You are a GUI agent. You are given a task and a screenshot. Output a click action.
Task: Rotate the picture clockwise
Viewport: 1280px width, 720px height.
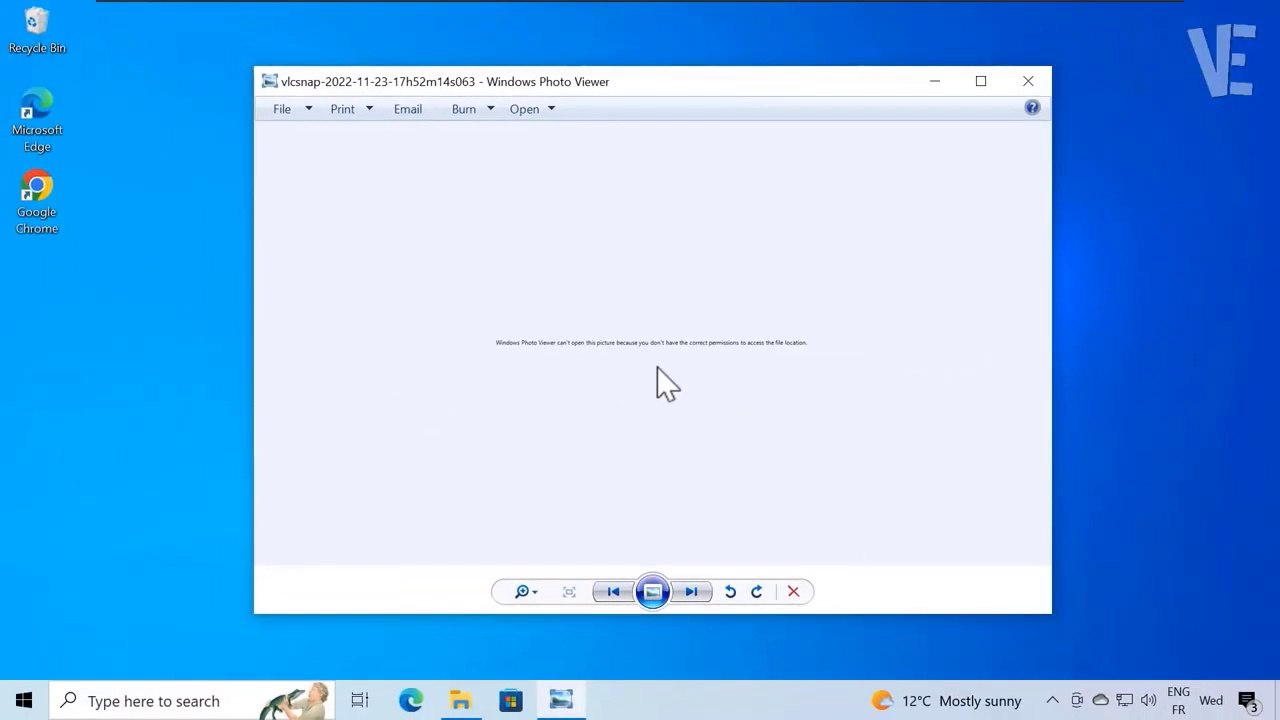[757, 592]
